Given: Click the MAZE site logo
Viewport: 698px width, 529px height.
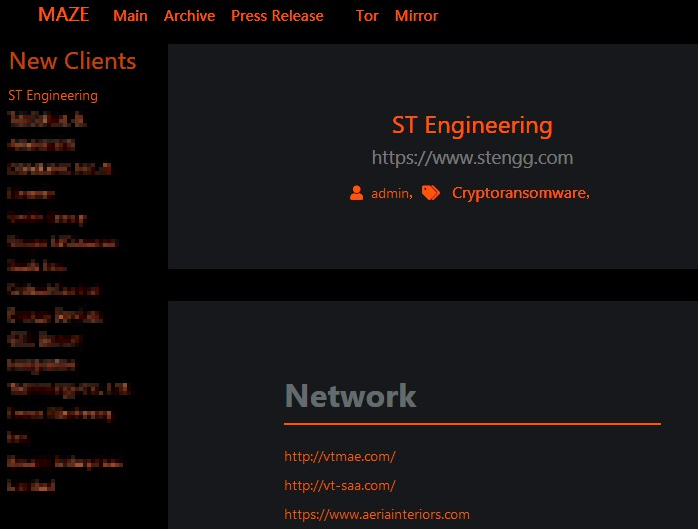Looking at the screenshot, I should tap(64, 15).
